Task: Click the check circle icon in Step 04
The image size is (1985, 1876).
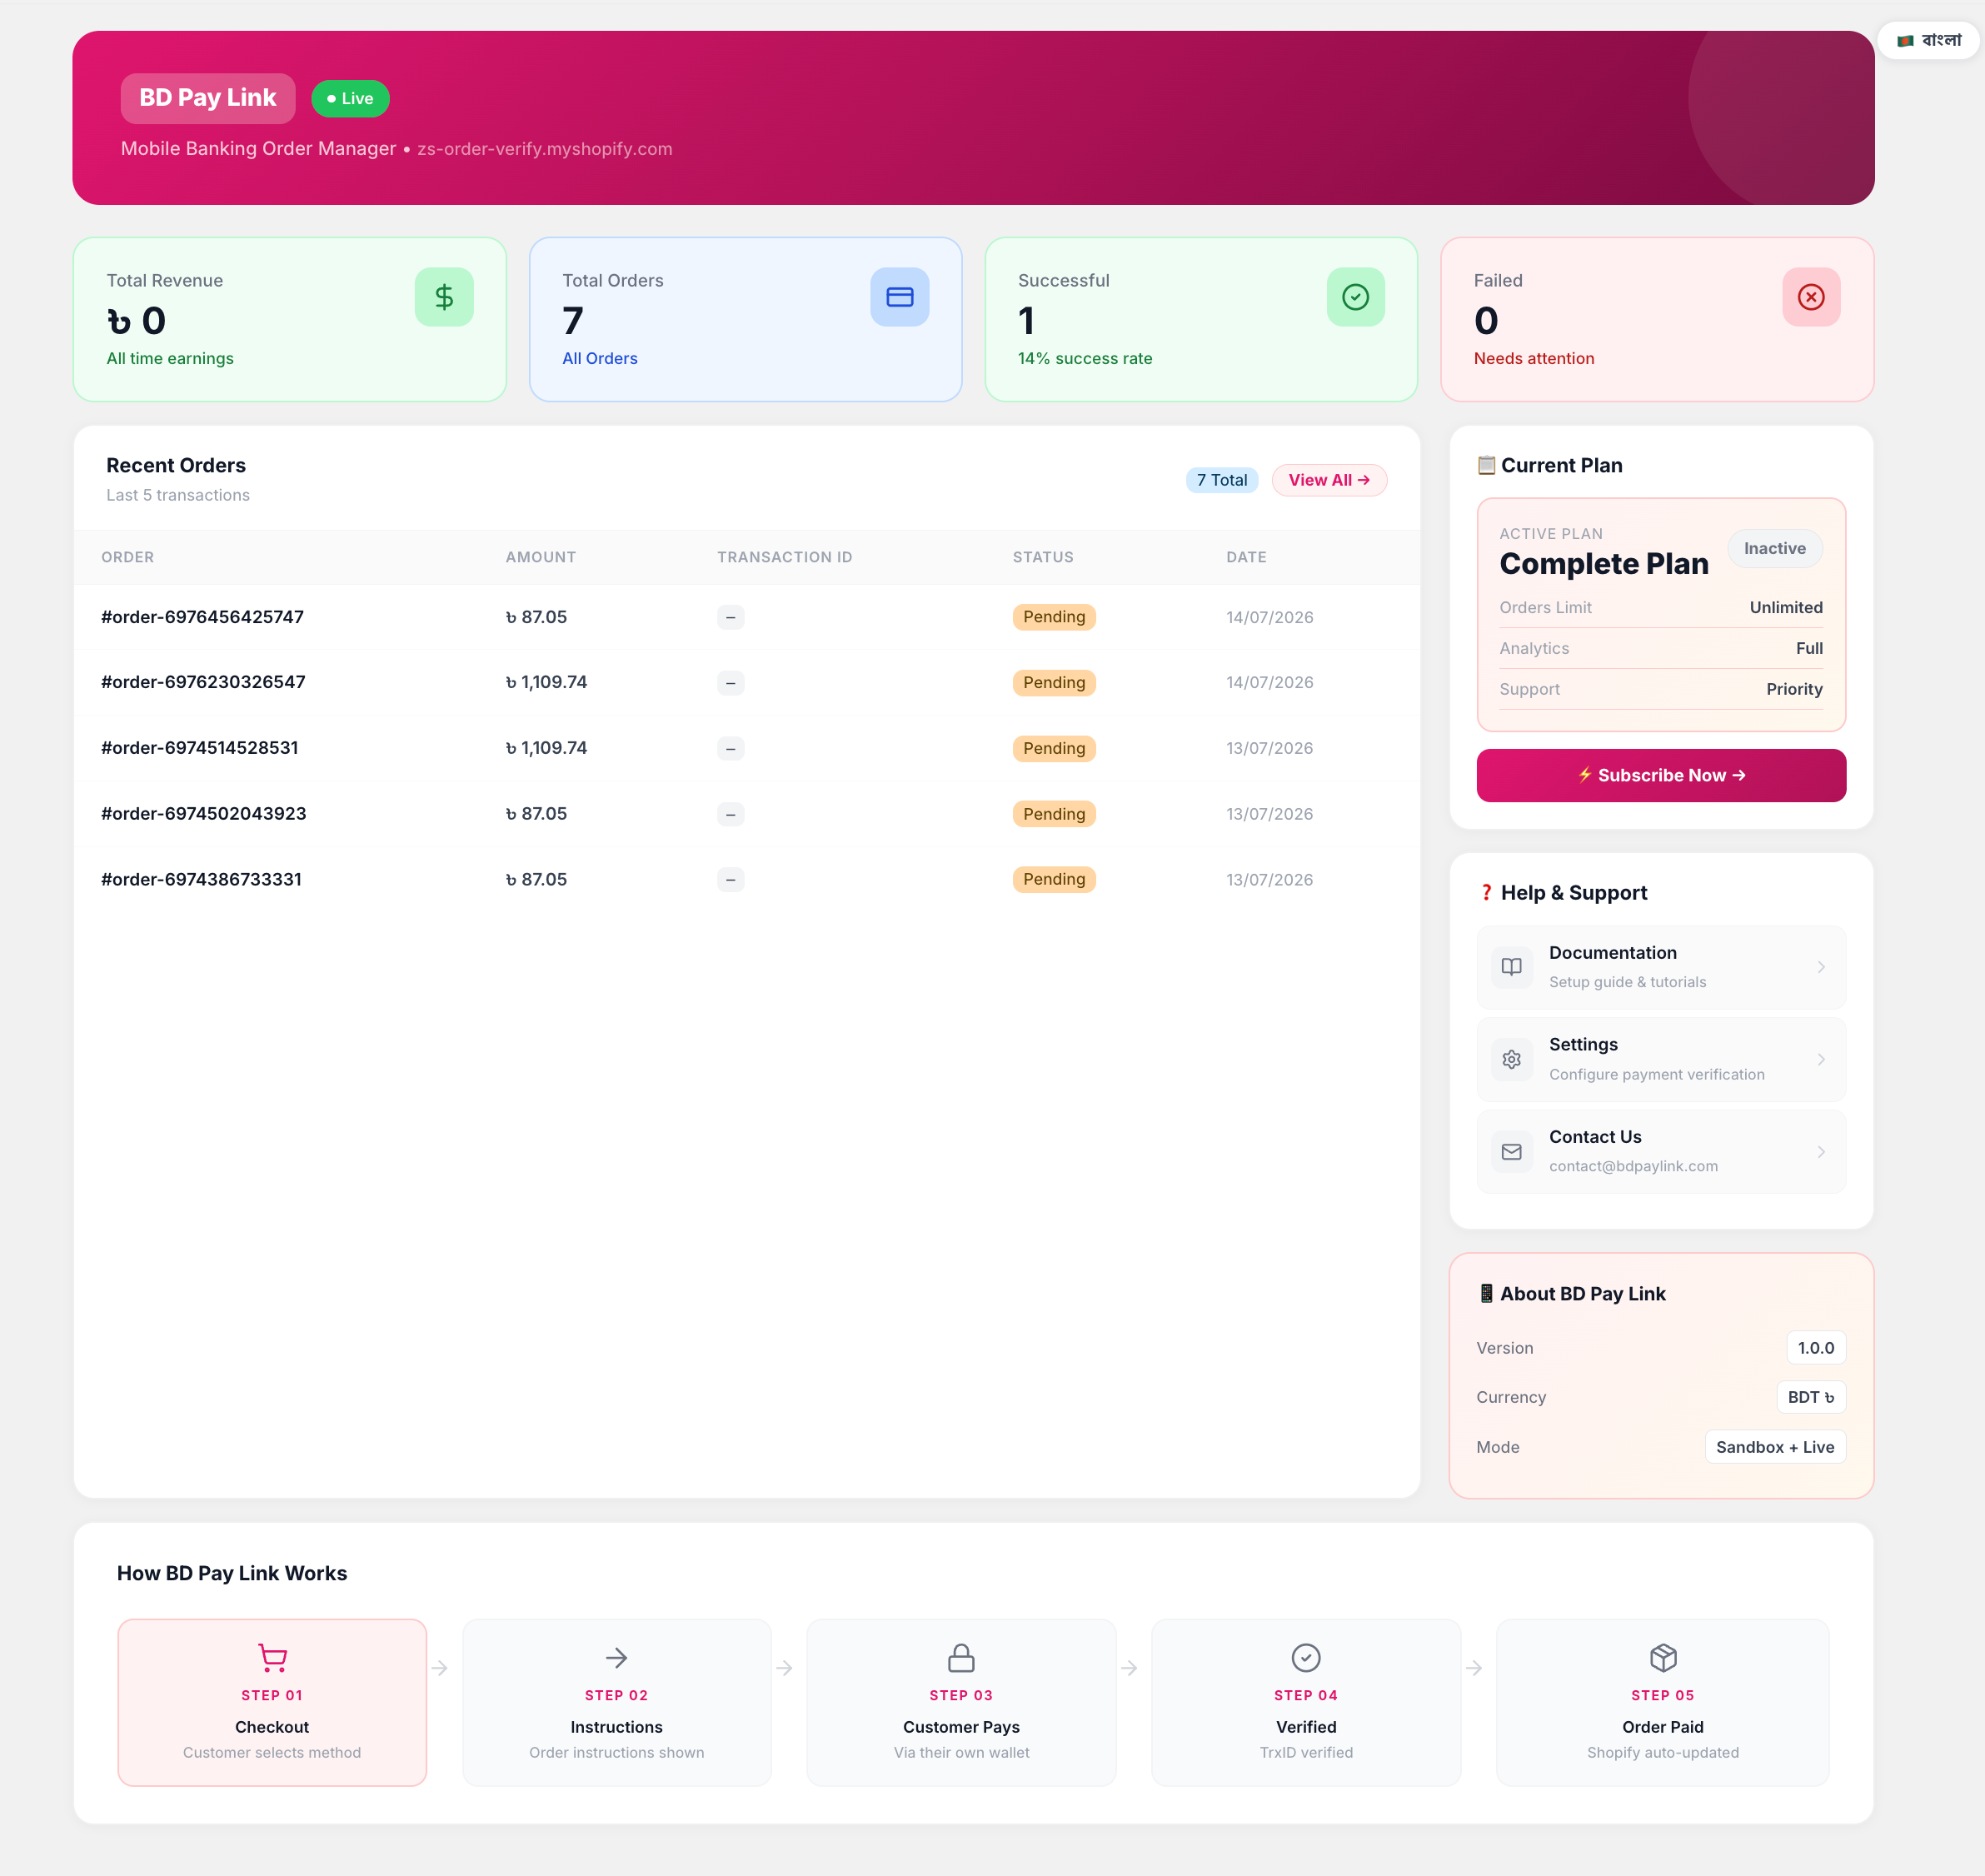Action: click(x=1306, y=1657)
